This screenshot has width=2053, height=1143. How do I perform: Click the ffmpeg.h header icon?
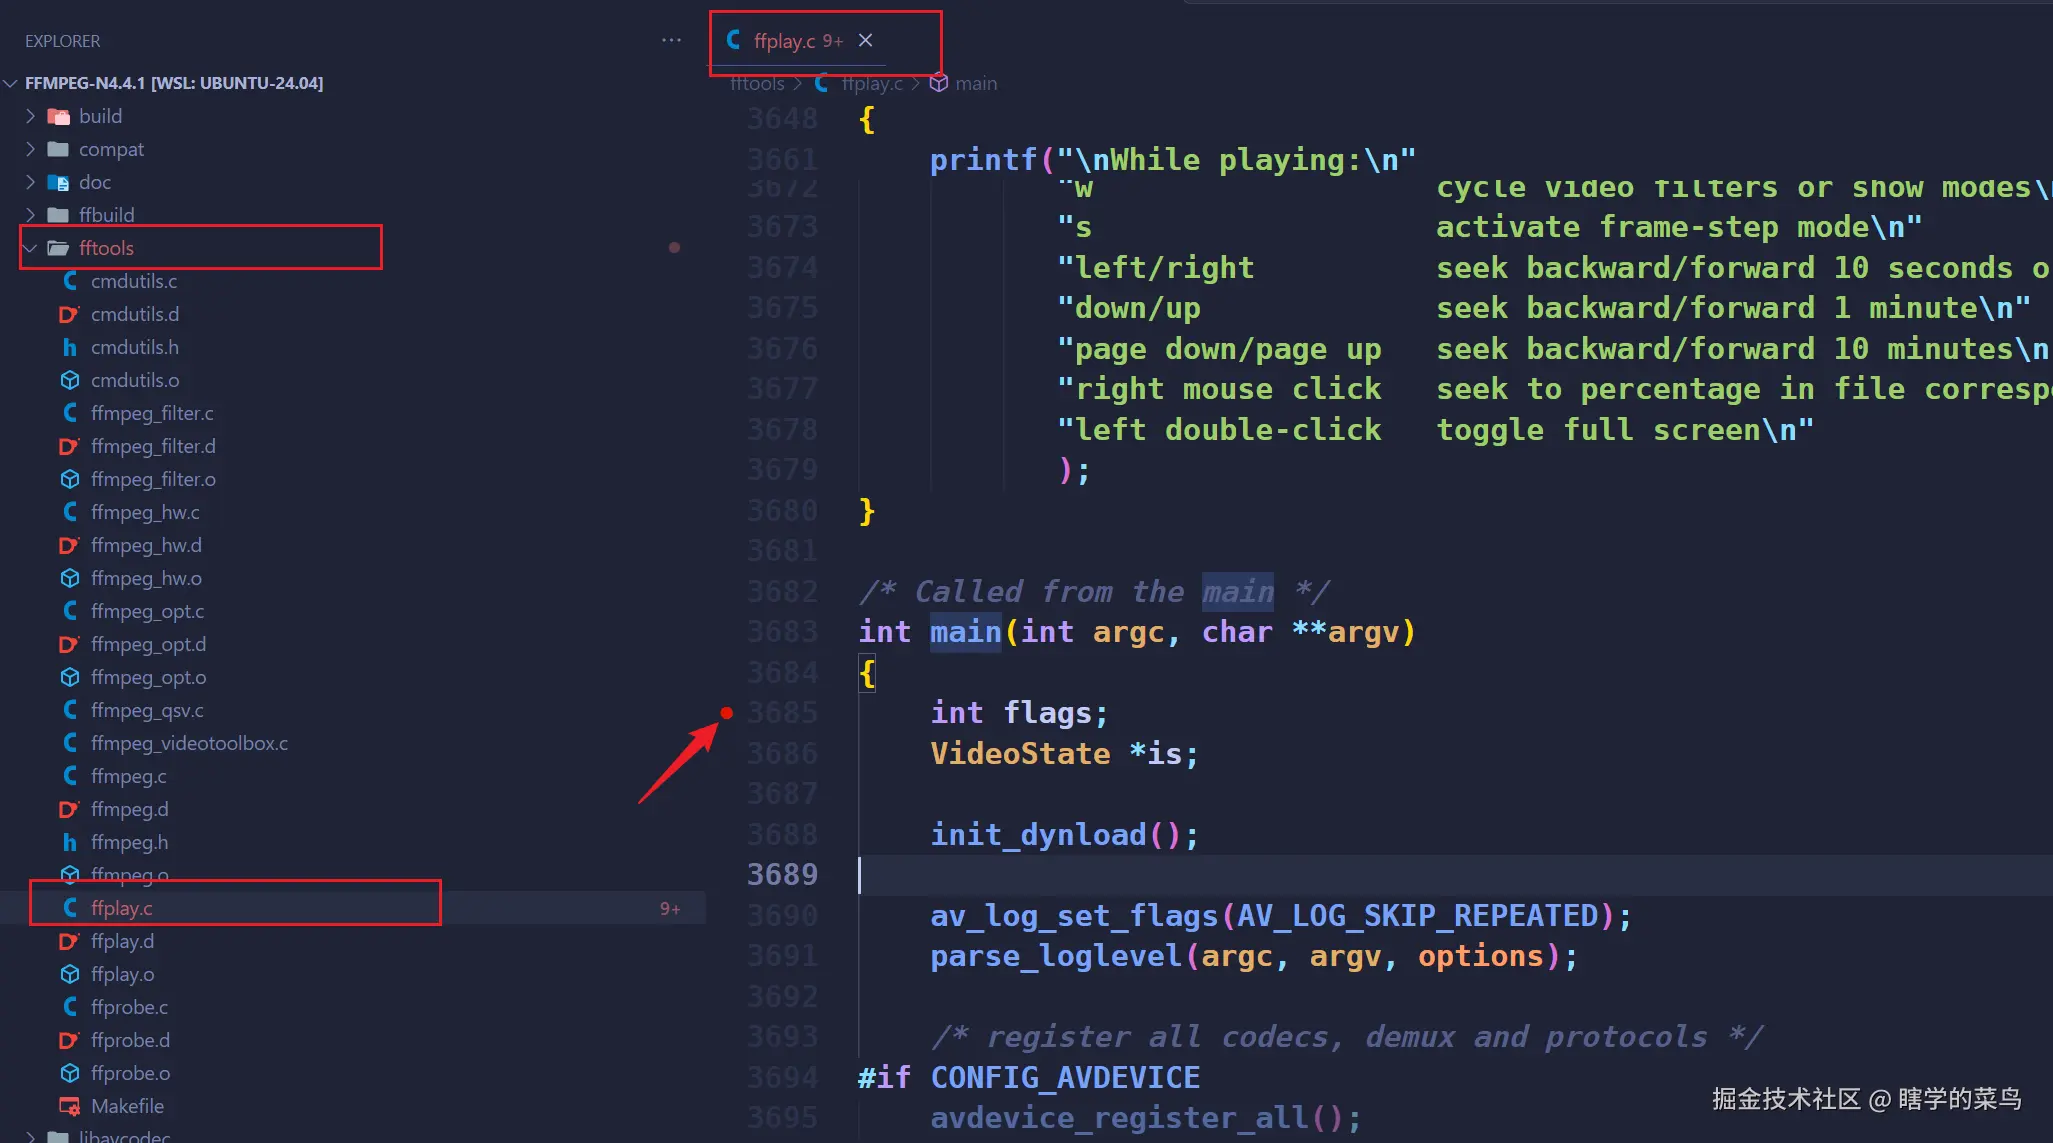70,842
